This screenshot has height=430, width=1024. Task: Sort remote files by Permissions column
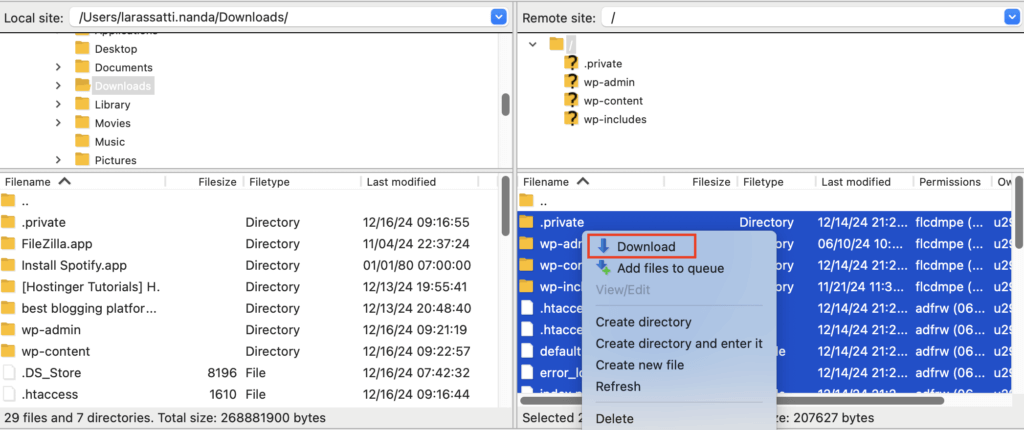[950, 182]
